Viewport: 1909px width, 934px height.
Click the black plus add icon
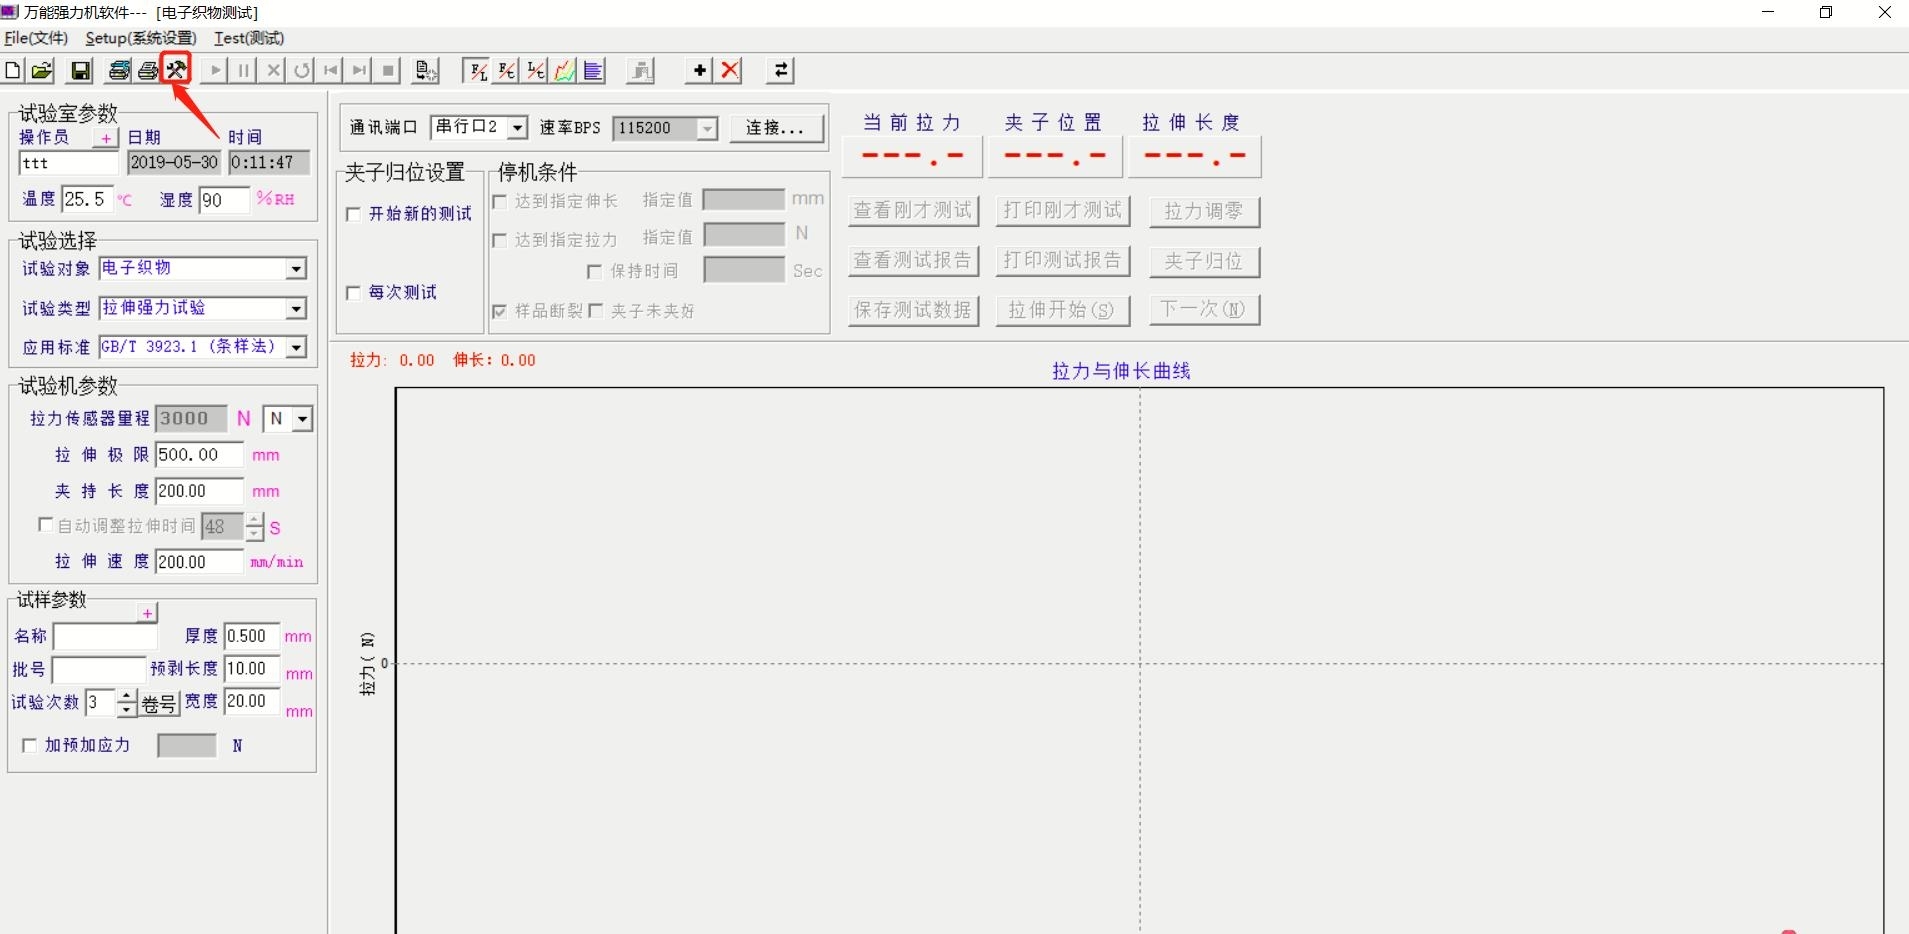700,70
